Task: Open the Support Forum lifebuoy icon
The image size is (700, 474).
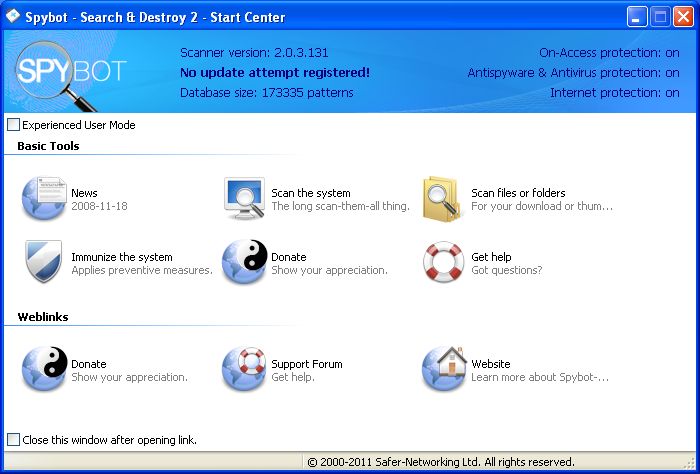Action: tap(243, 370)
